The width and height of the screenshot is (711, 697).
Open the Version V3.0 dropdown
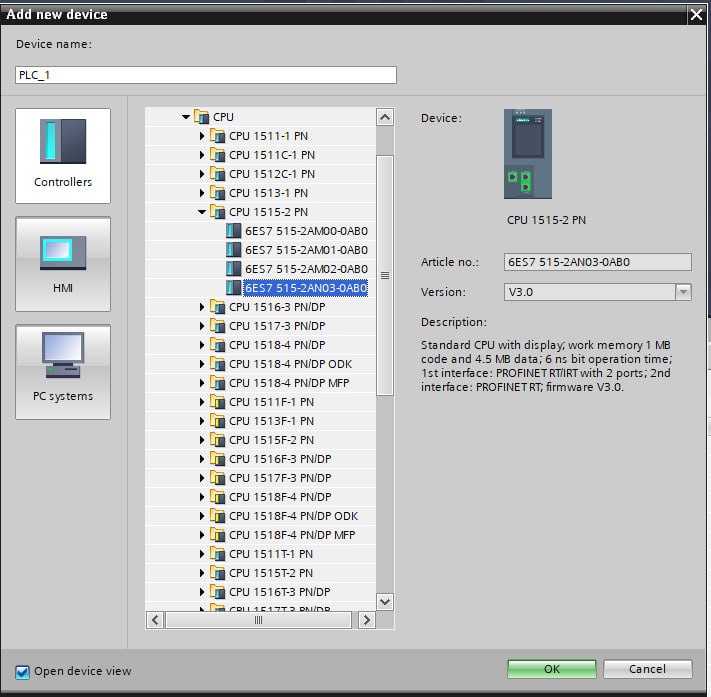[x=683, y=292]
